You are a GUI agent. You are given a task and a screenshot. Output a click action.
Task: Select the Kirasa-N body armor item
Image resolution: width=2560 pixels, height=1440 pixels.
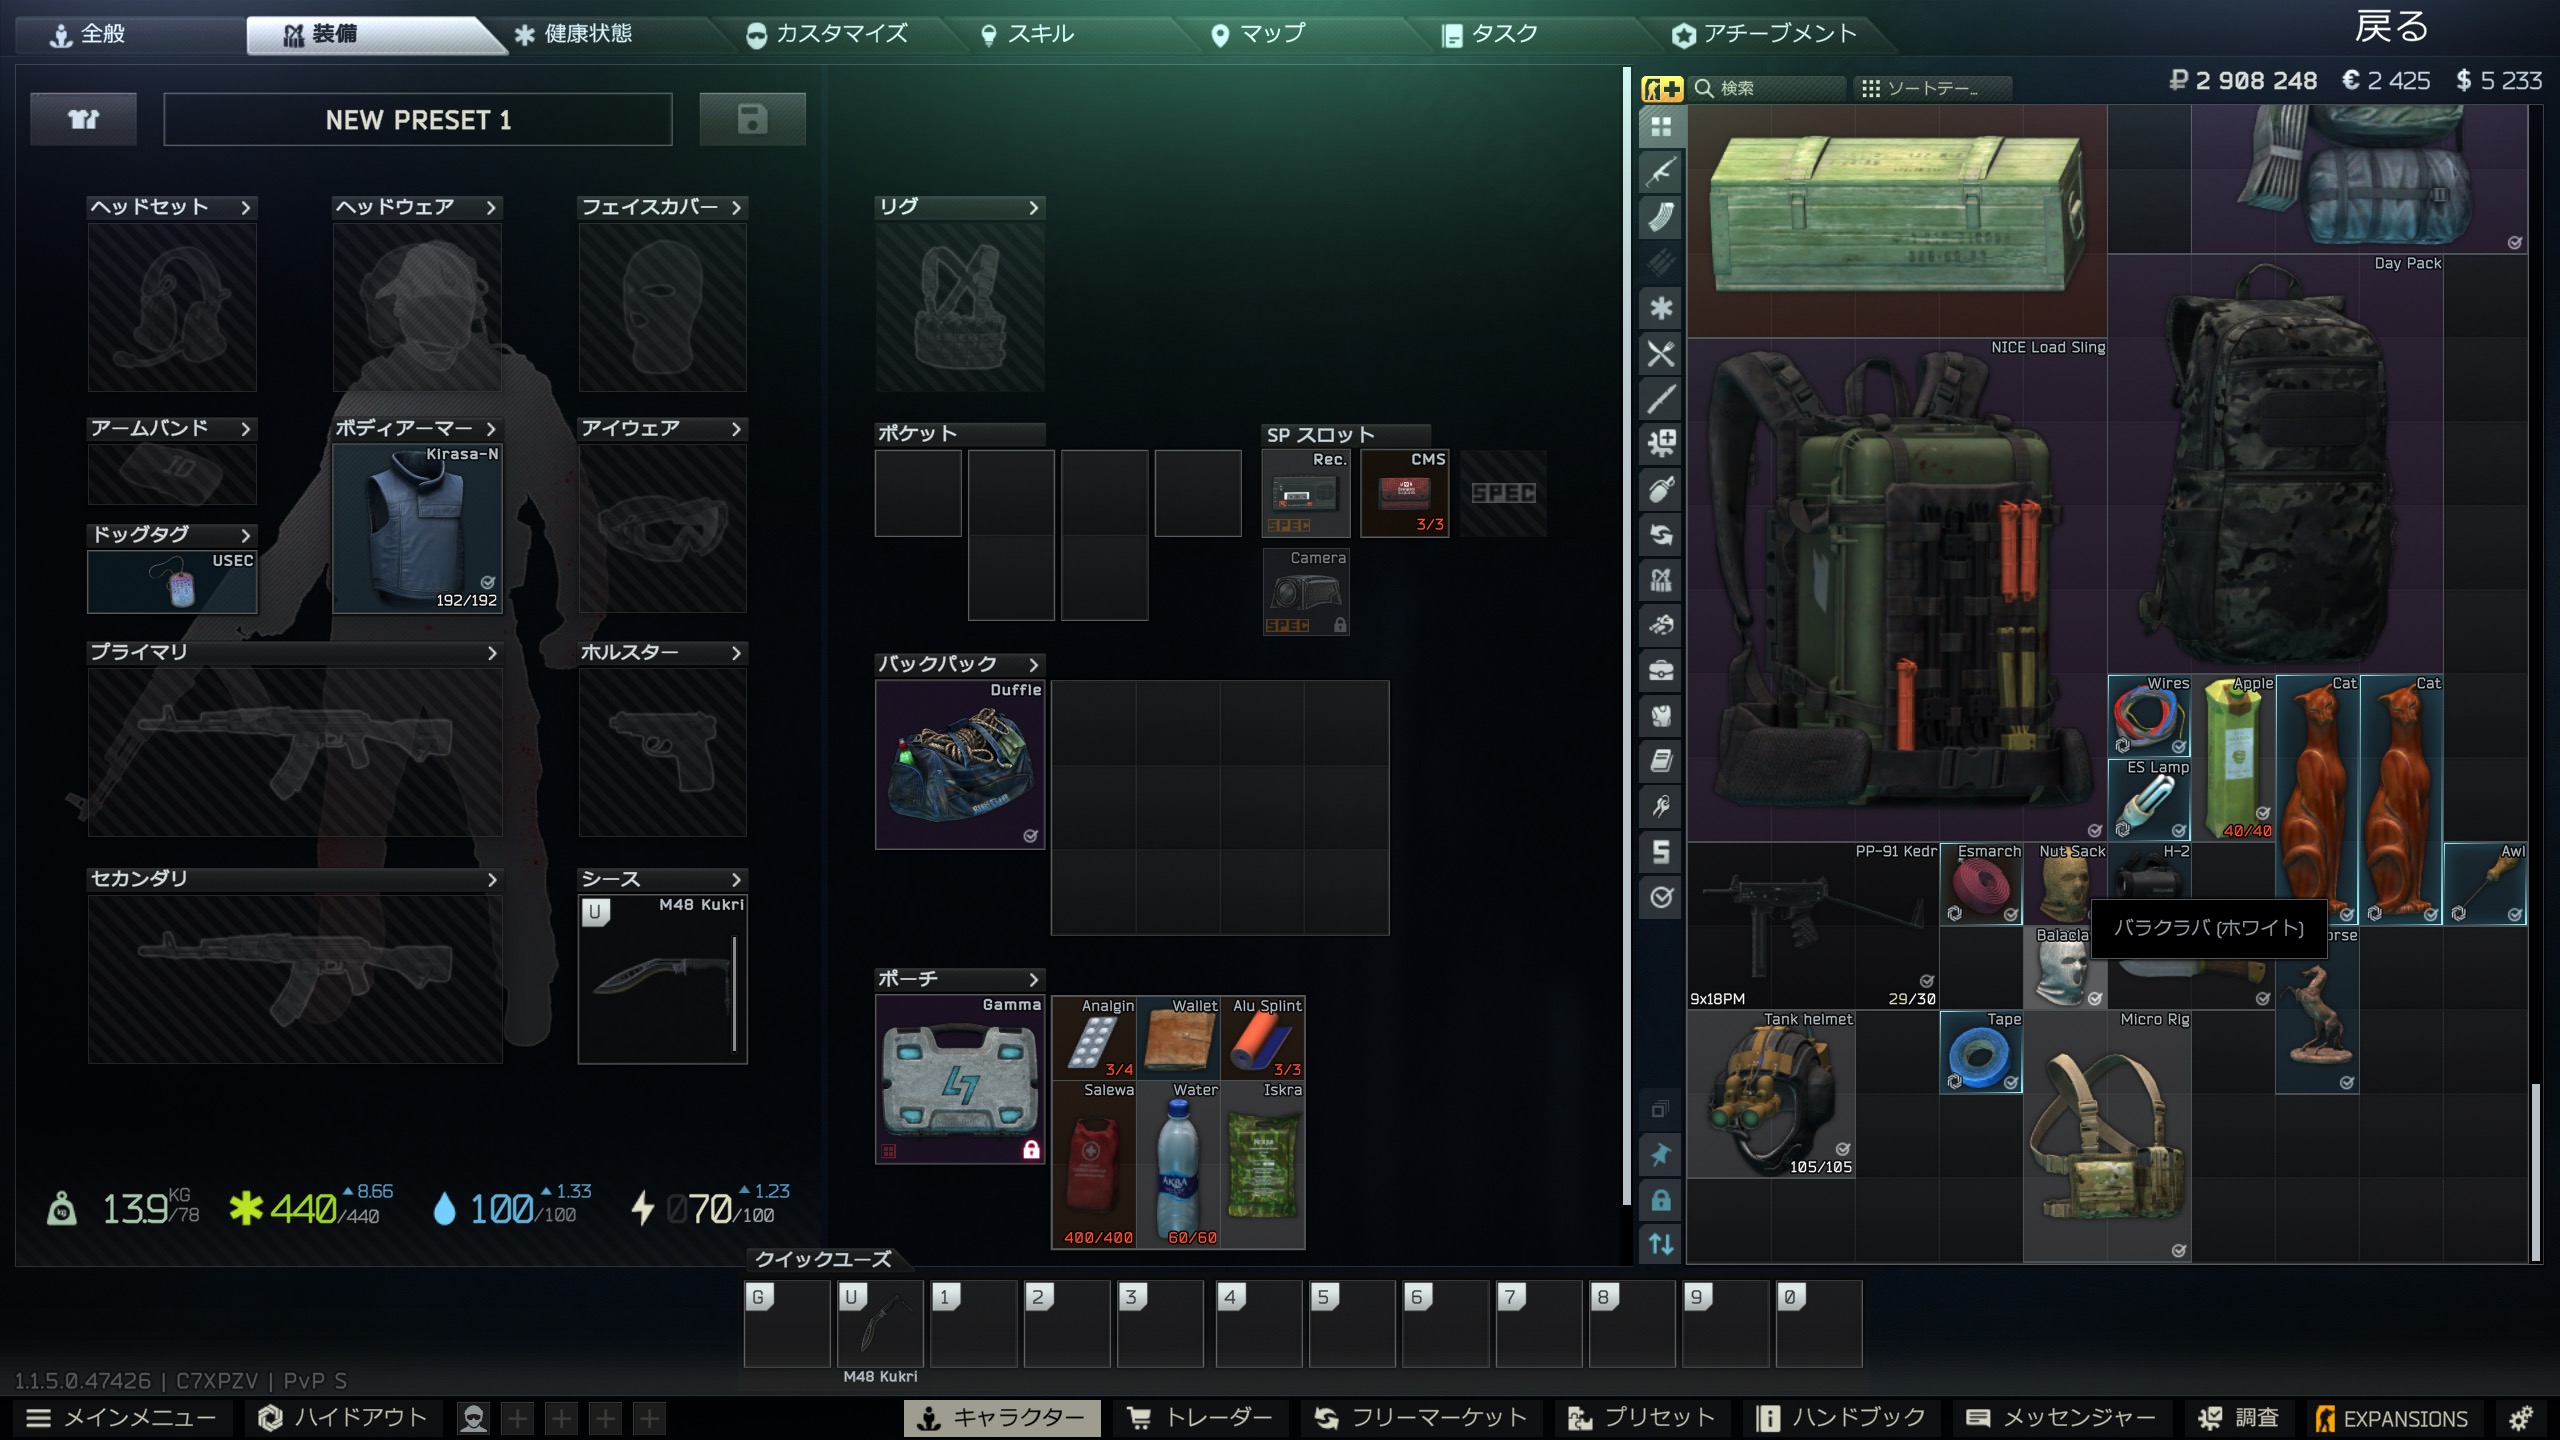(417, 528)
